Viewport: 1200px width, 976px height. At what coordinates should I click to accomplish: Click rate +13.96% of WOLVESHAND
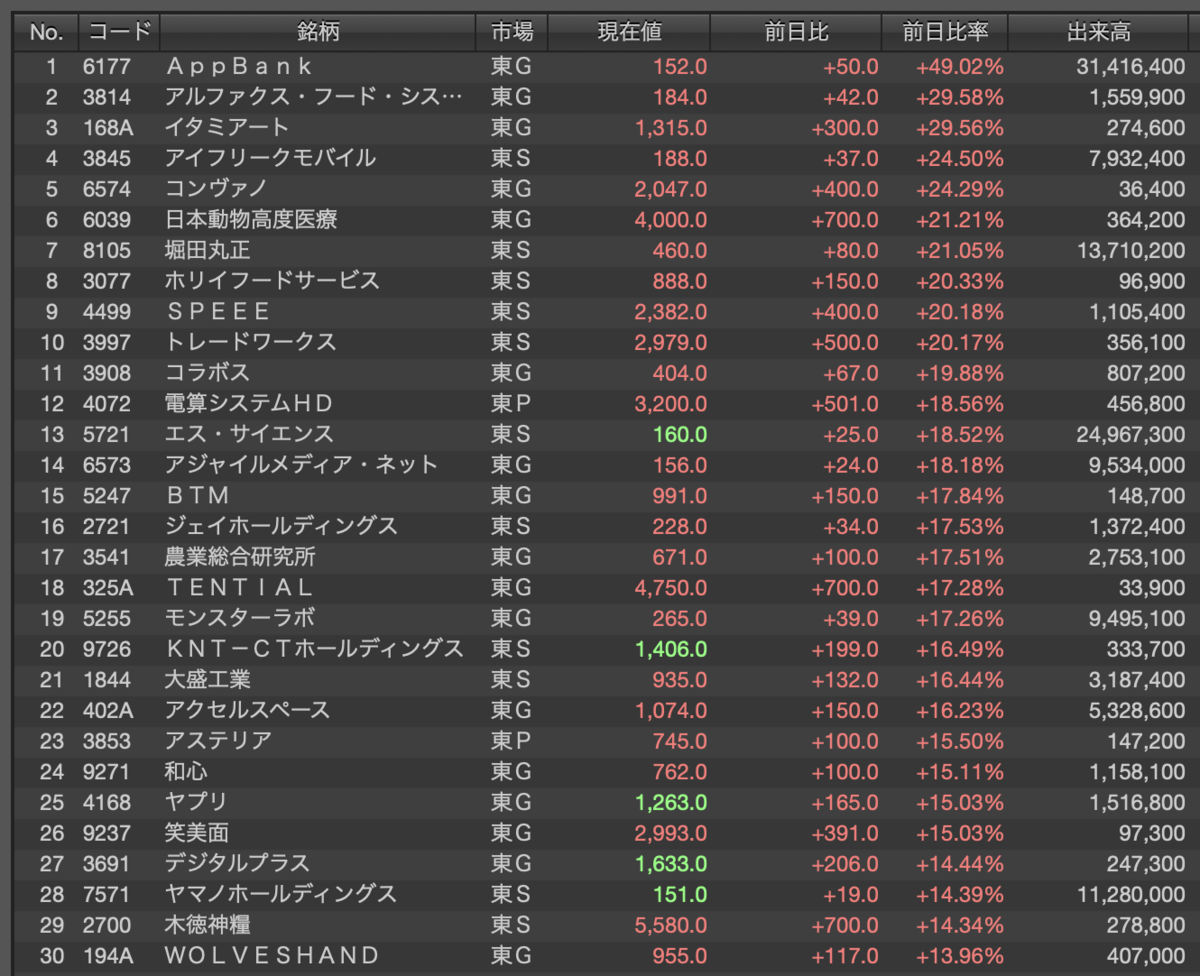coord(960,955)
